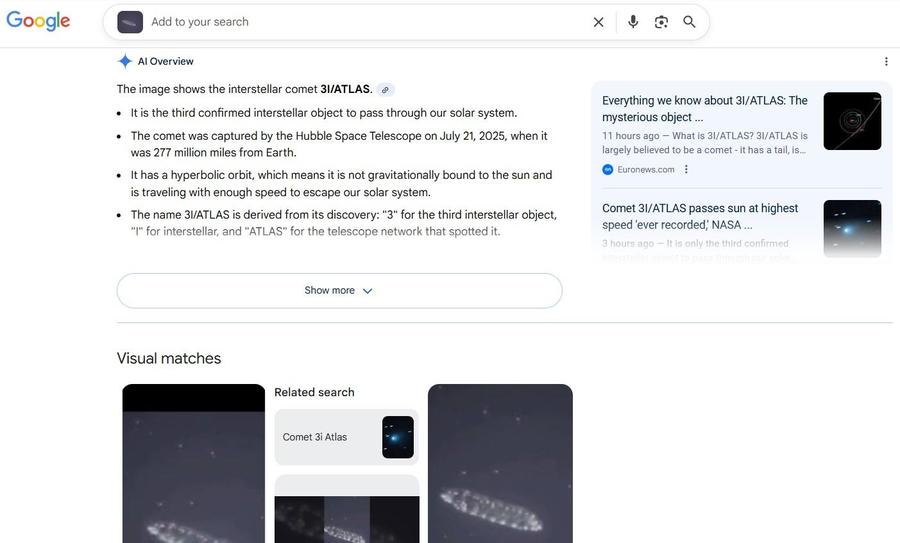The image size is (900, 543).
Task: Open first visual match image on left
Action: click(193, 464)
